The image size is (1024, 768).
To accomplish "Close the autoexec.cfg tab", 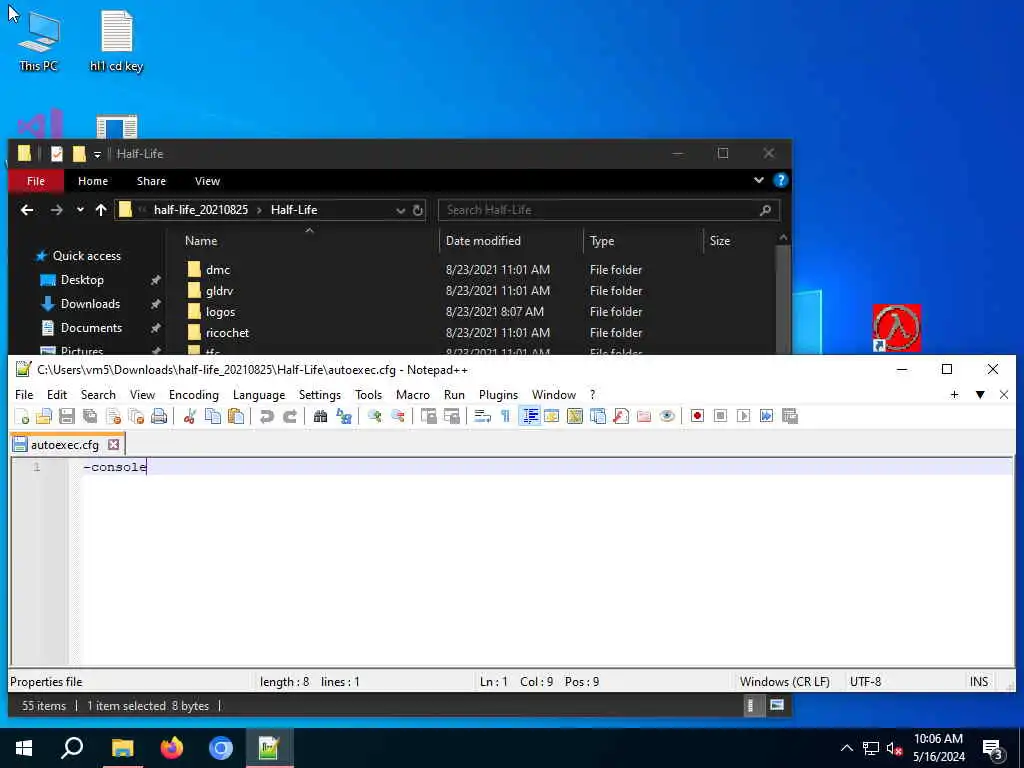I will [114, 445].
